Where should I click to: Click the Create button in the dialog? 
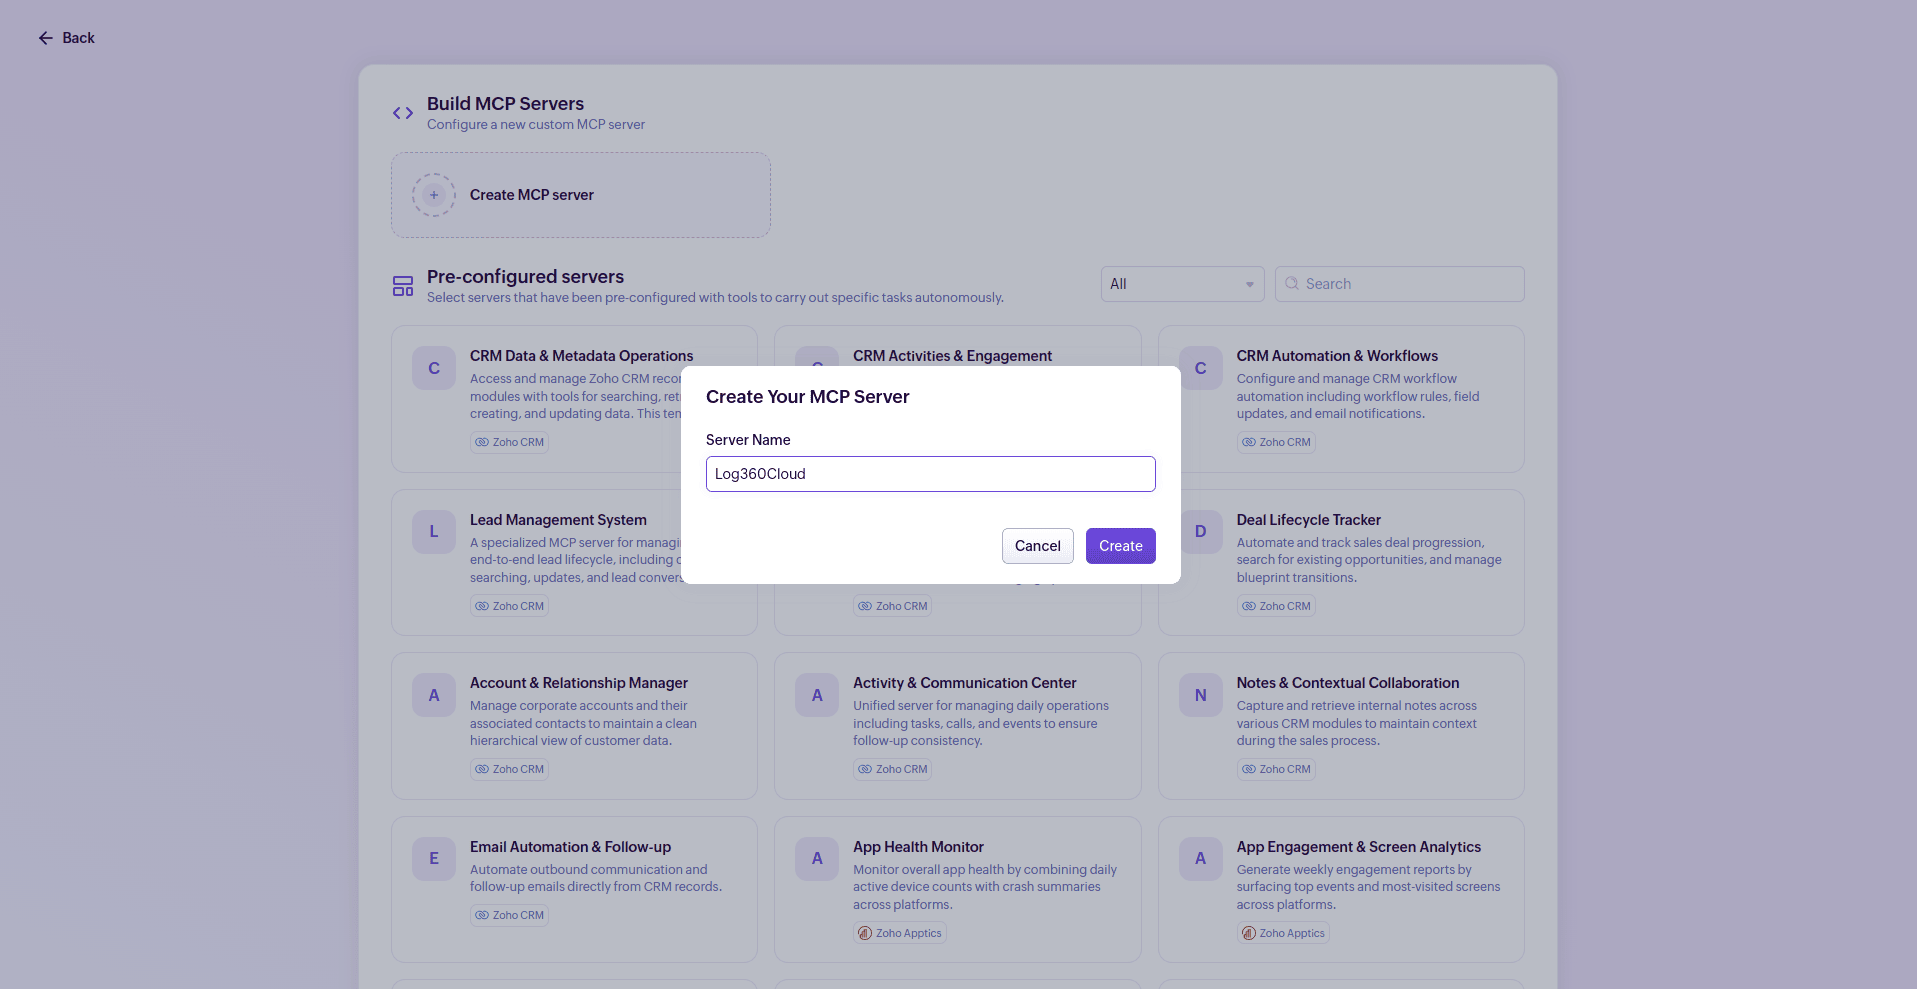point(1120,546)
